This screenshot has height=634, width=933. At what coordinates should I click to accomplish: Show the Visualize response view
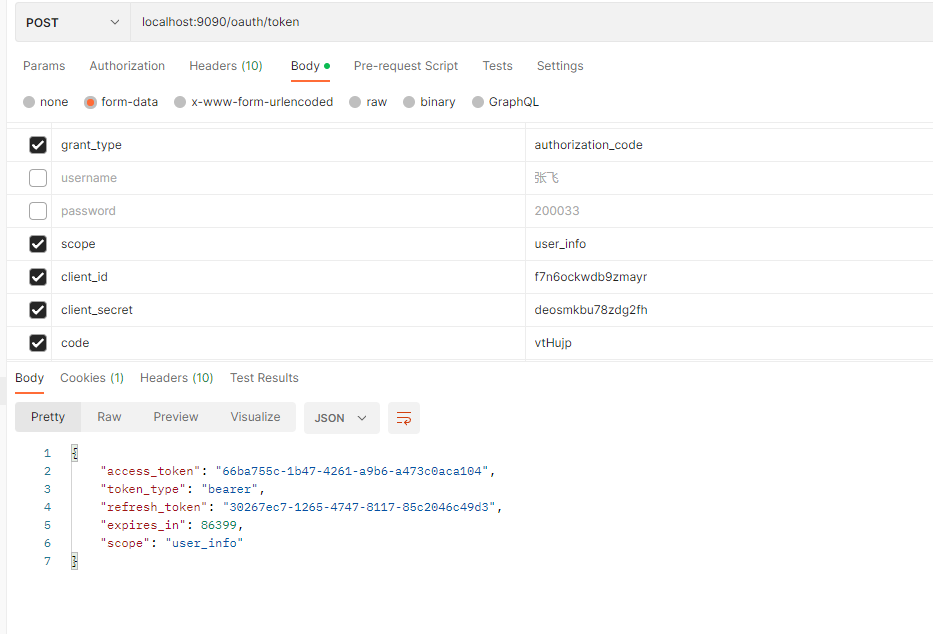[x=255, y=417]
